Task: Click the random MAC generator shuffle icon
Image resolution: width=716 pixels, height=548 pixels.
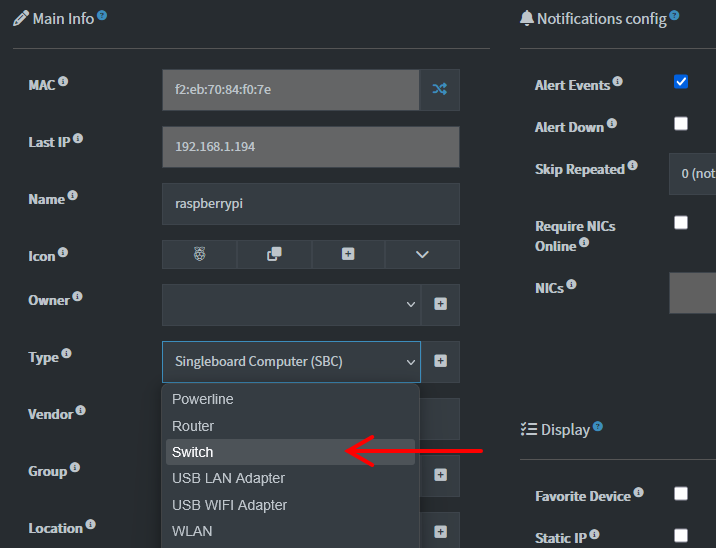Action: click(x=439, y=89)
